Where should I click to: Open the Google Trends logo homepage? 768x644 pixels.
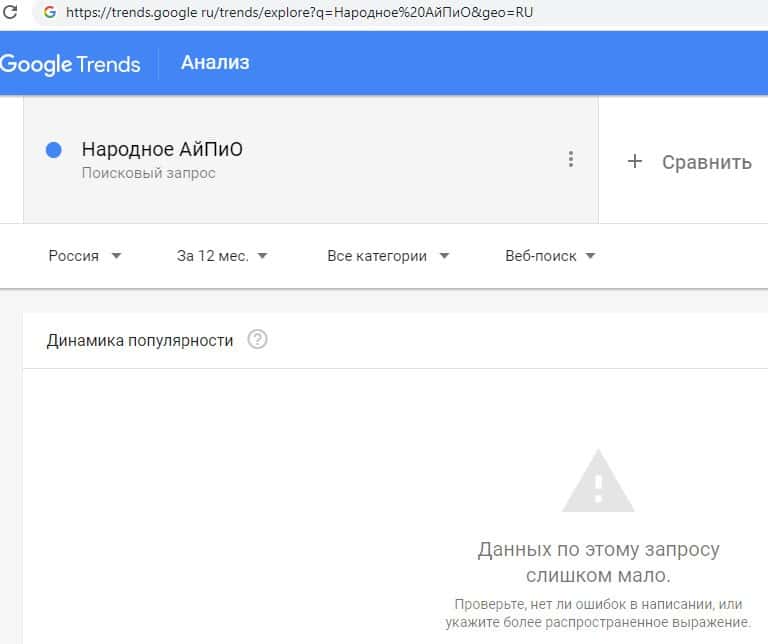coord(70,64)
